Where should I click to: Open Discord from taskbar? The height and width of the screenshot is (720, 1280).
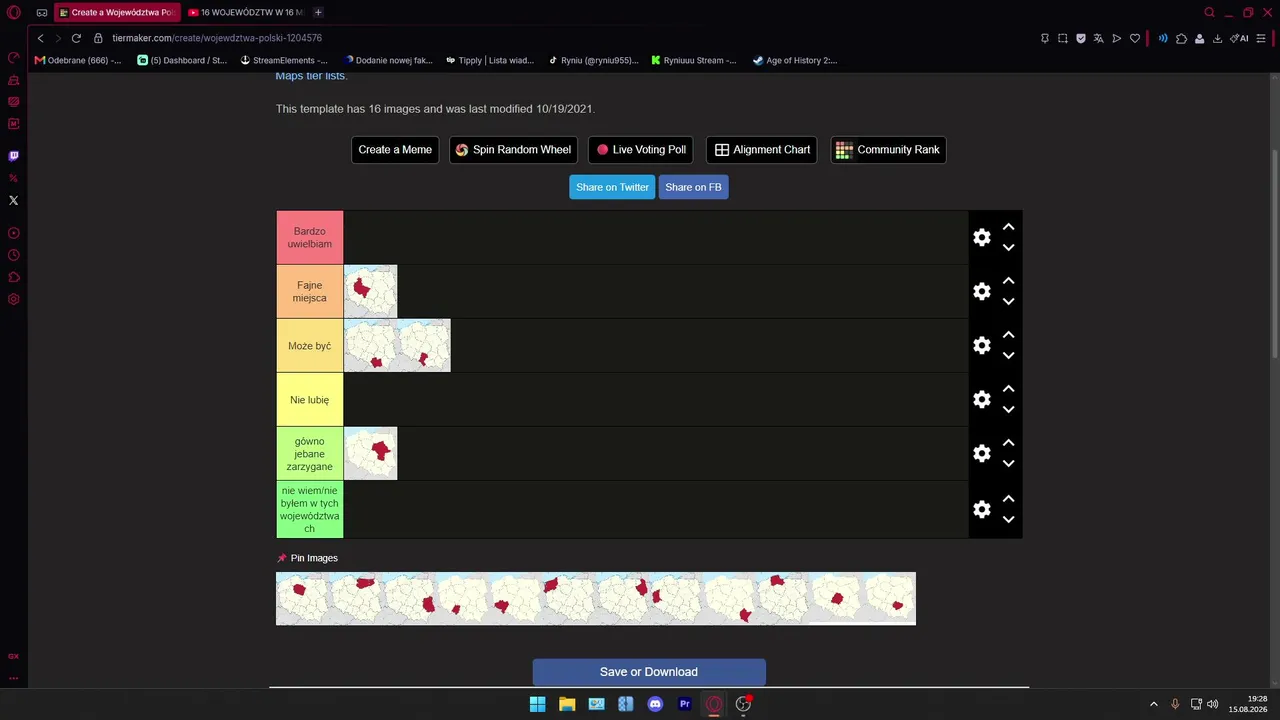(655, 704)
